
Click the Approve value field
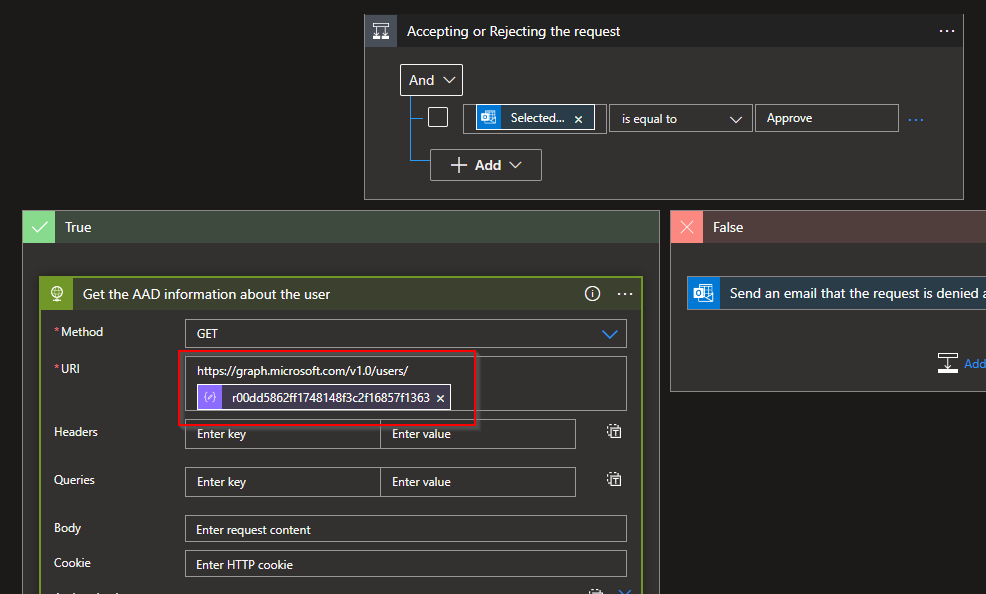click(826, 118)
